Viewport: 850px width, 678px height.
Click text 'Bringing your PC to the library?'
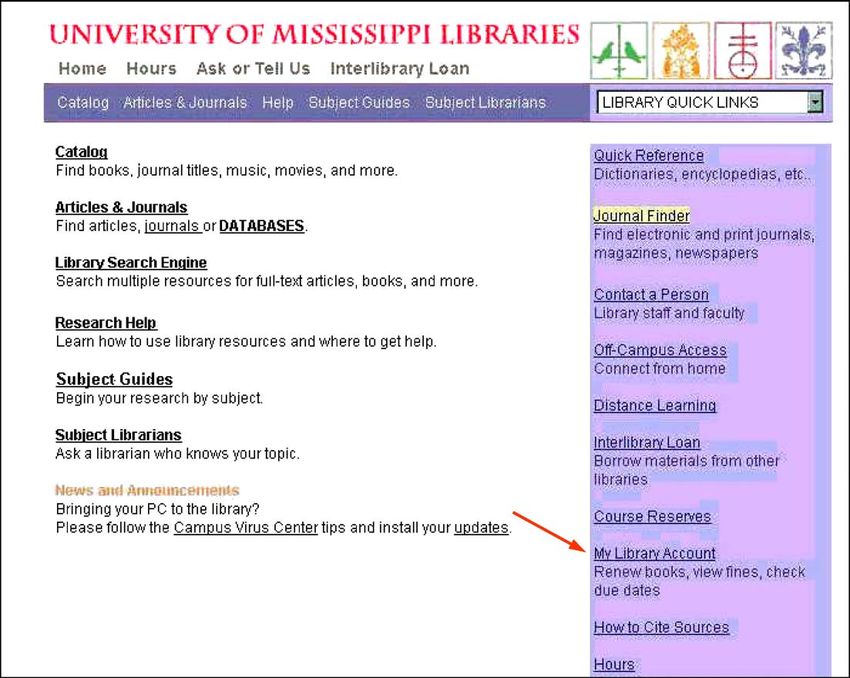(158, 509)
